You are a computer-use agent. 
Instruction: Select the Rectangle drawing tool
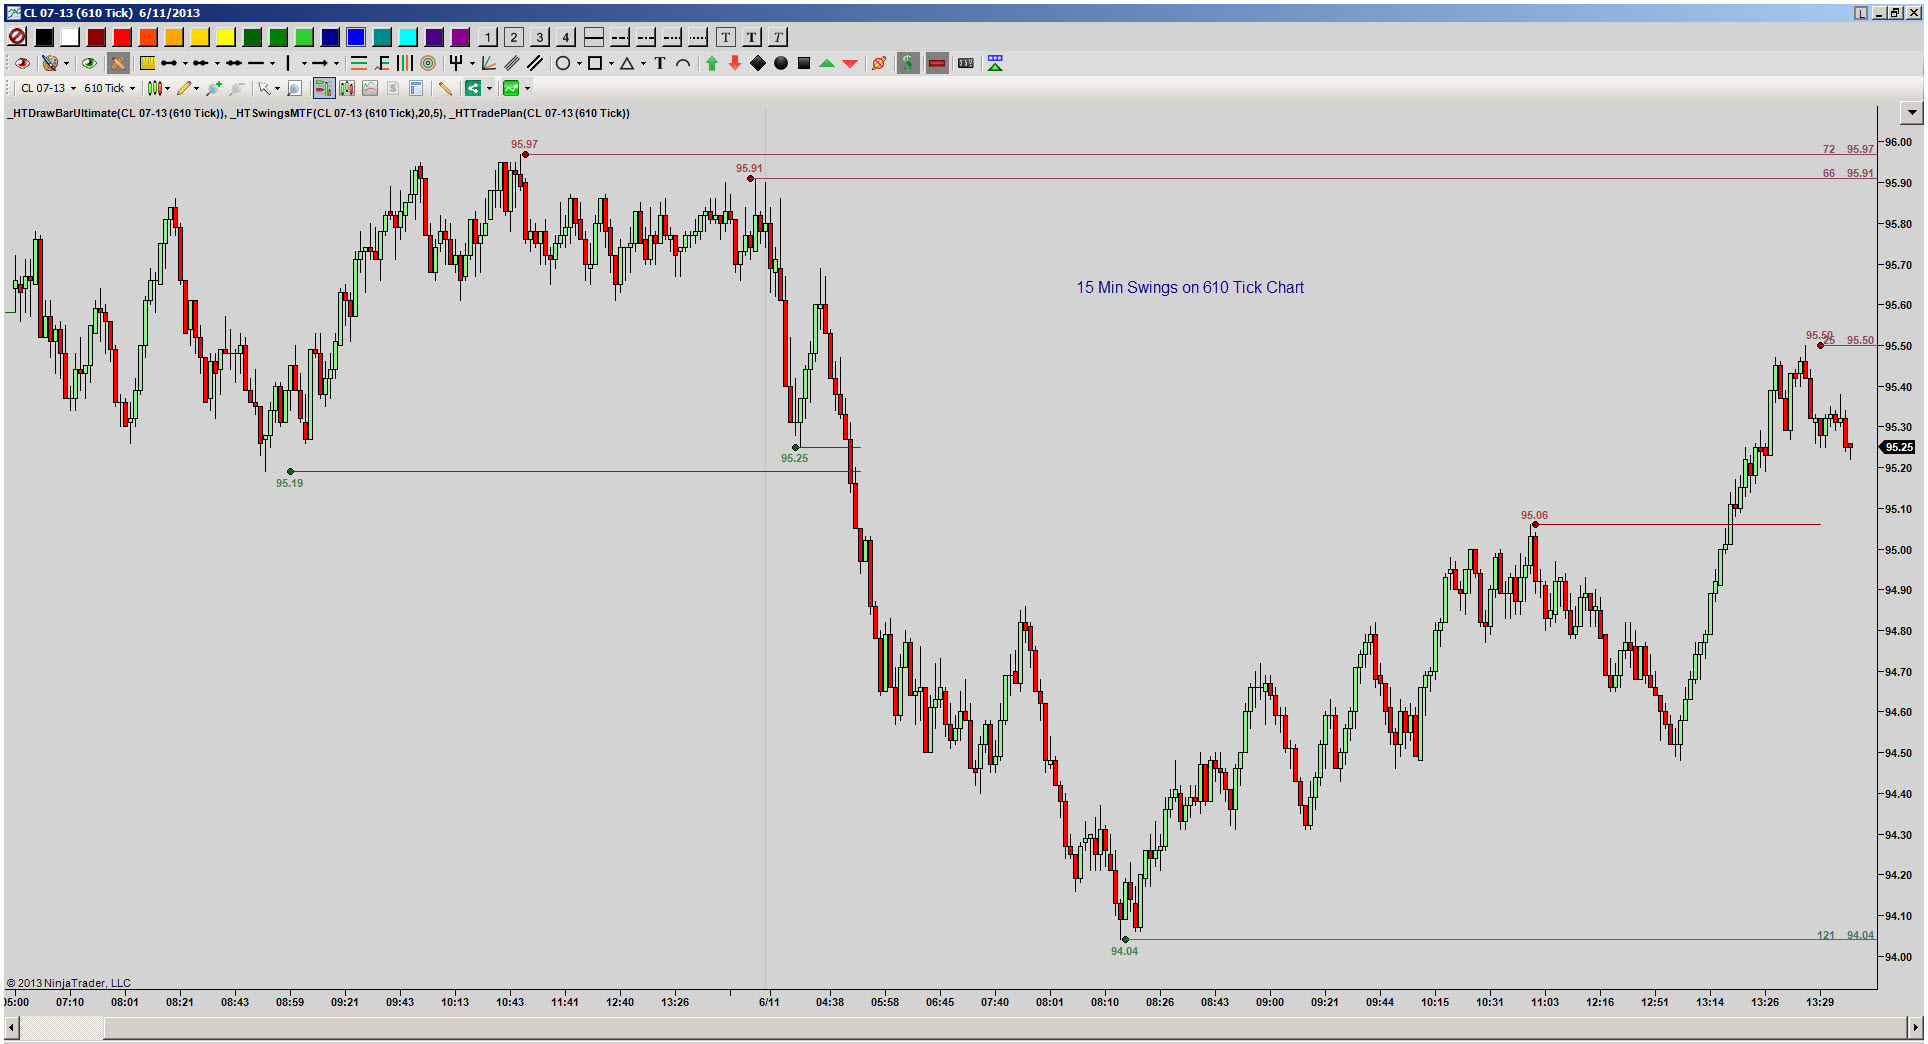click(x=595, y=63)
